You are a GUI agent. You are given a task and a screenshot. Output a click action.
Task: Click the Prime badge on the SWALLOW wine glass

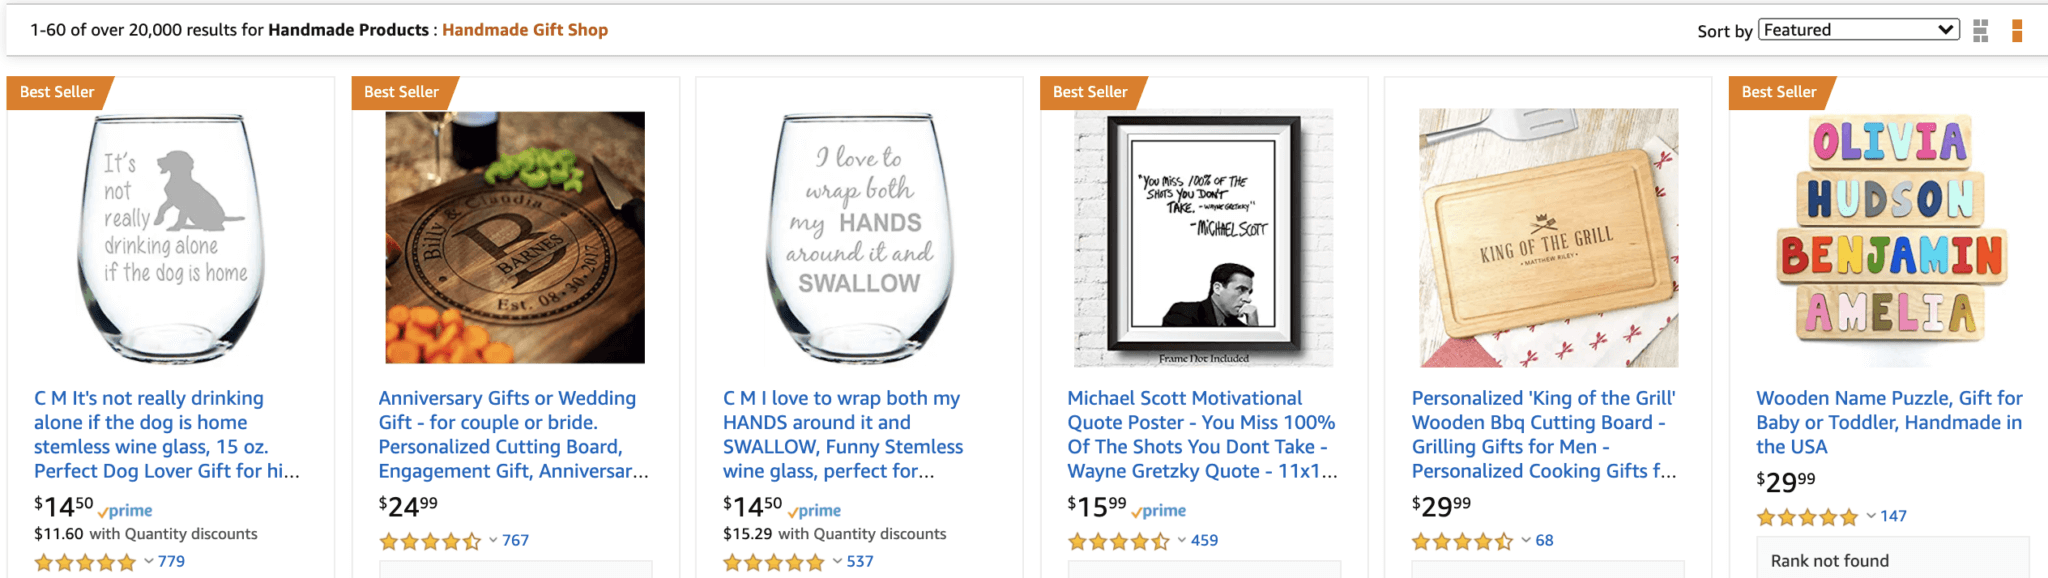pyautogui.click(x=814, y=511)
